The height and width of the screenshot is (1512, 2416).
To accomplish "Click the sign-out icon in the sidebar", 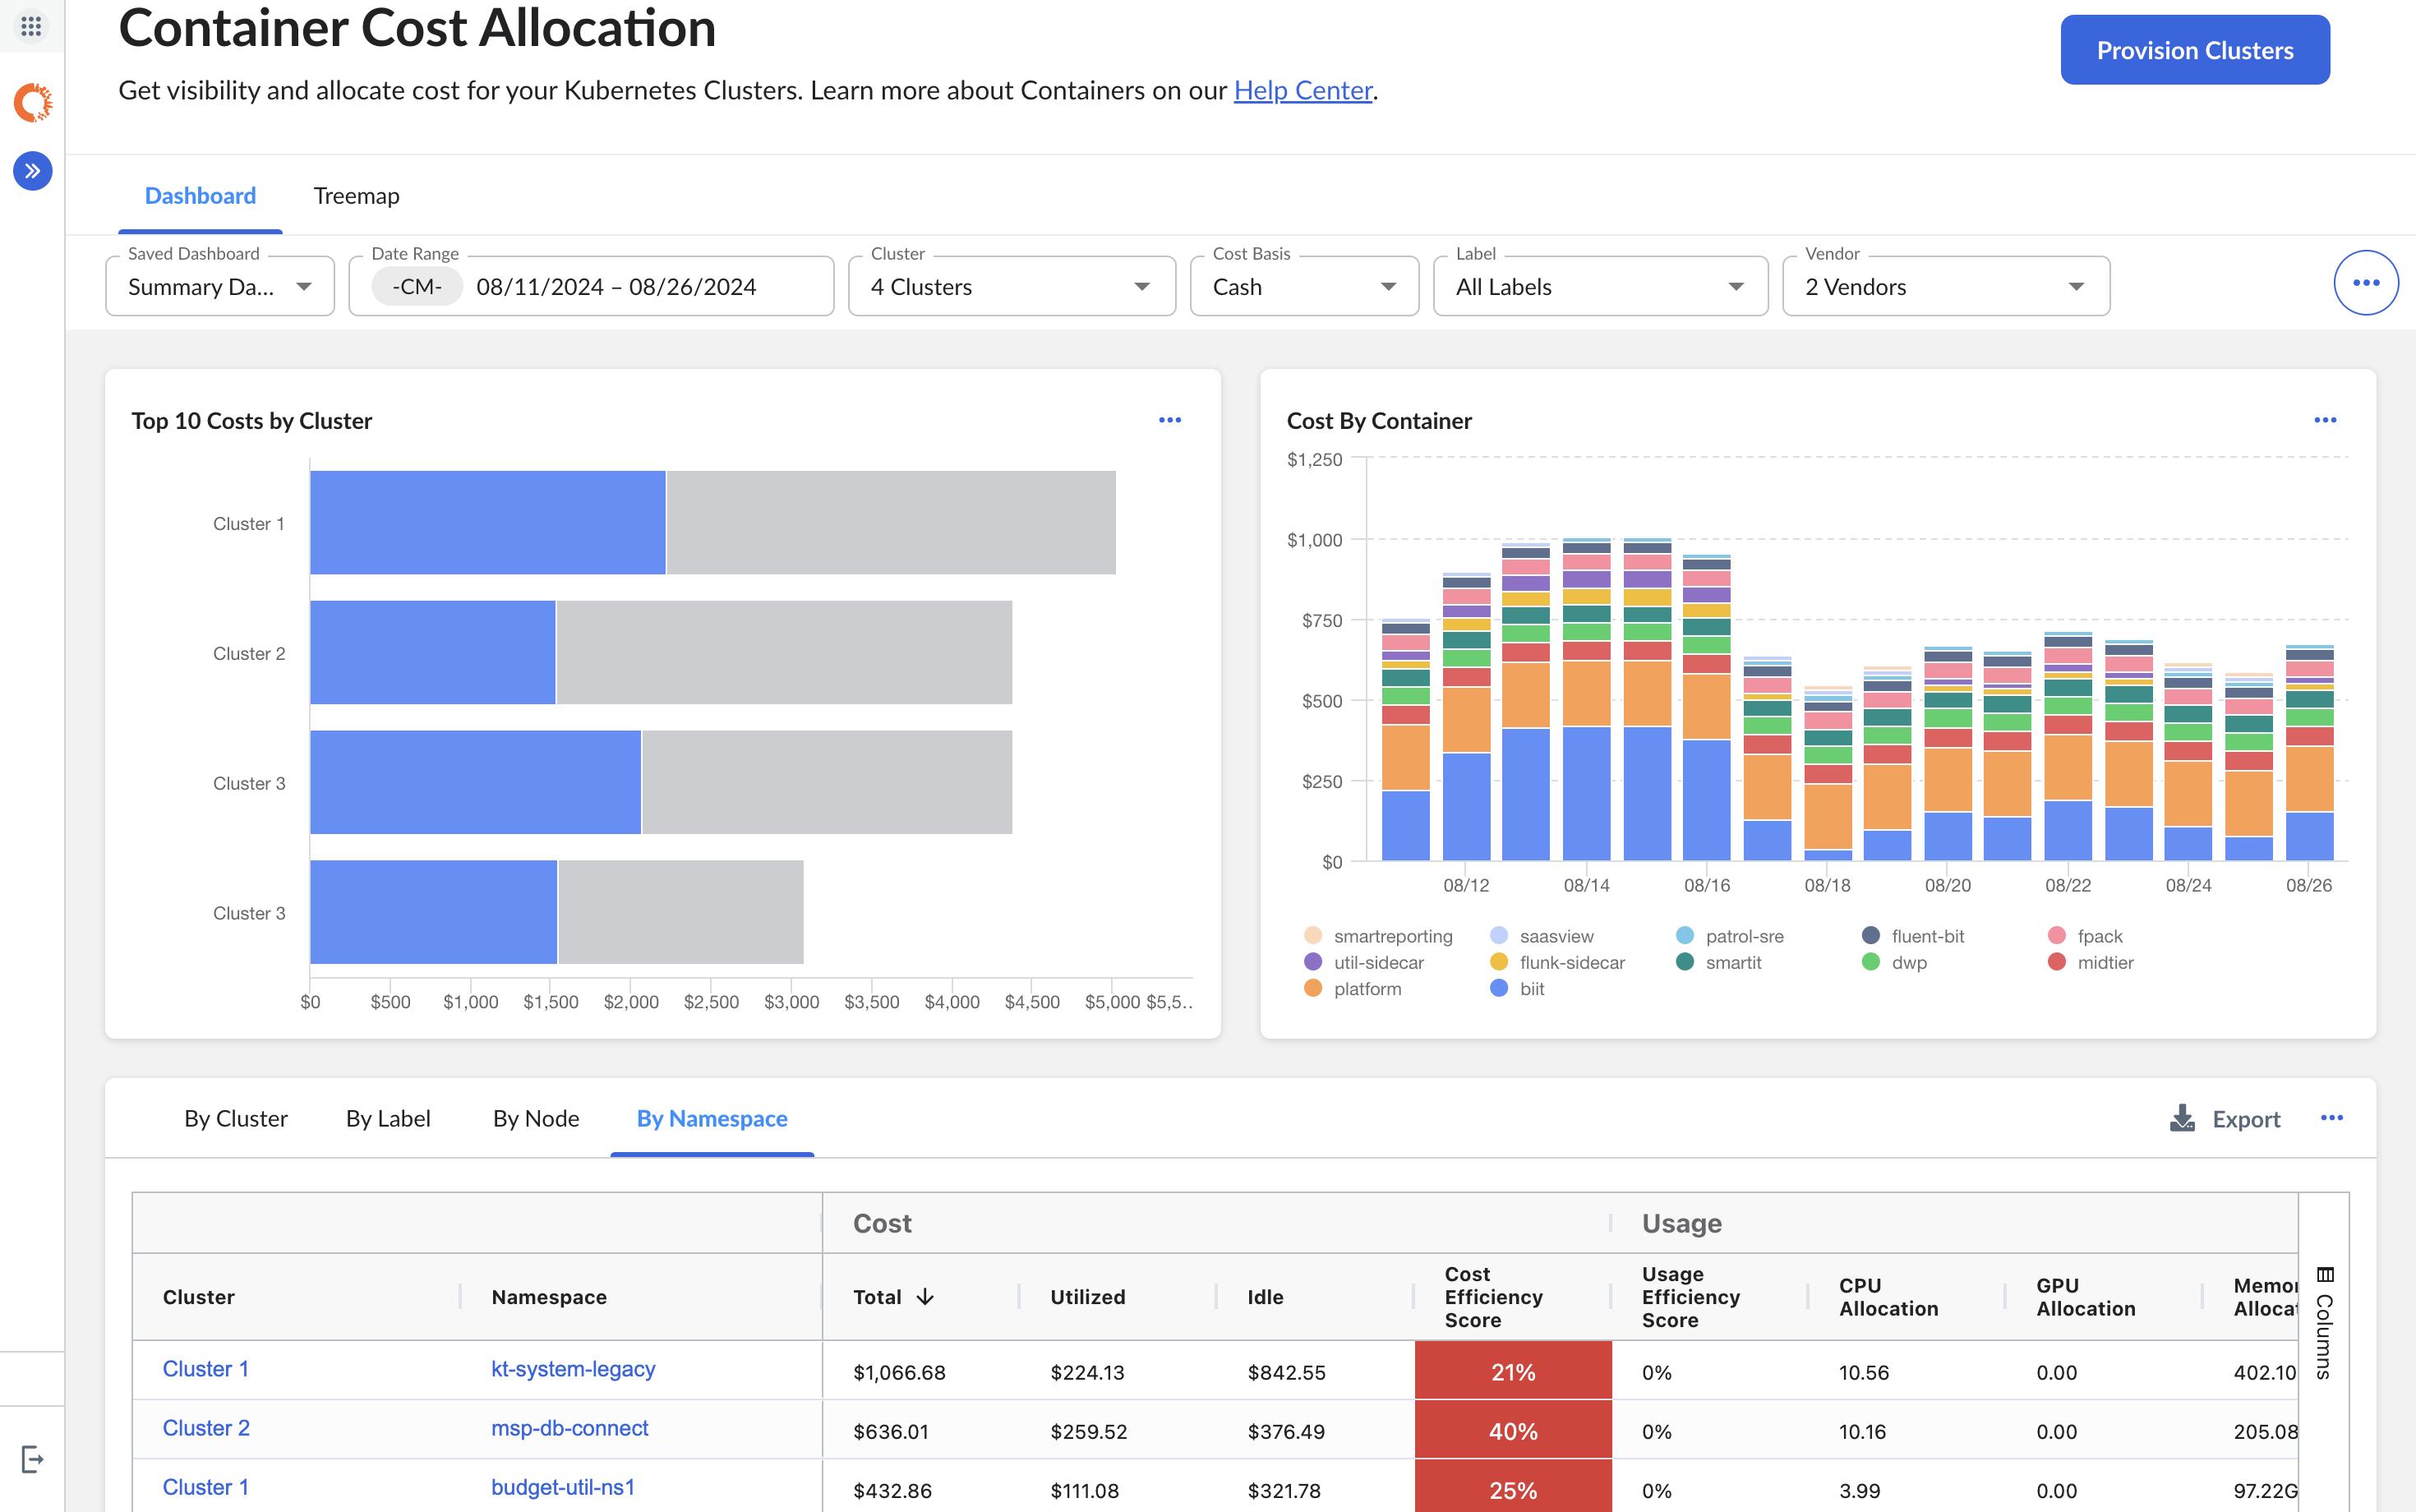I will coord(32,1459).
